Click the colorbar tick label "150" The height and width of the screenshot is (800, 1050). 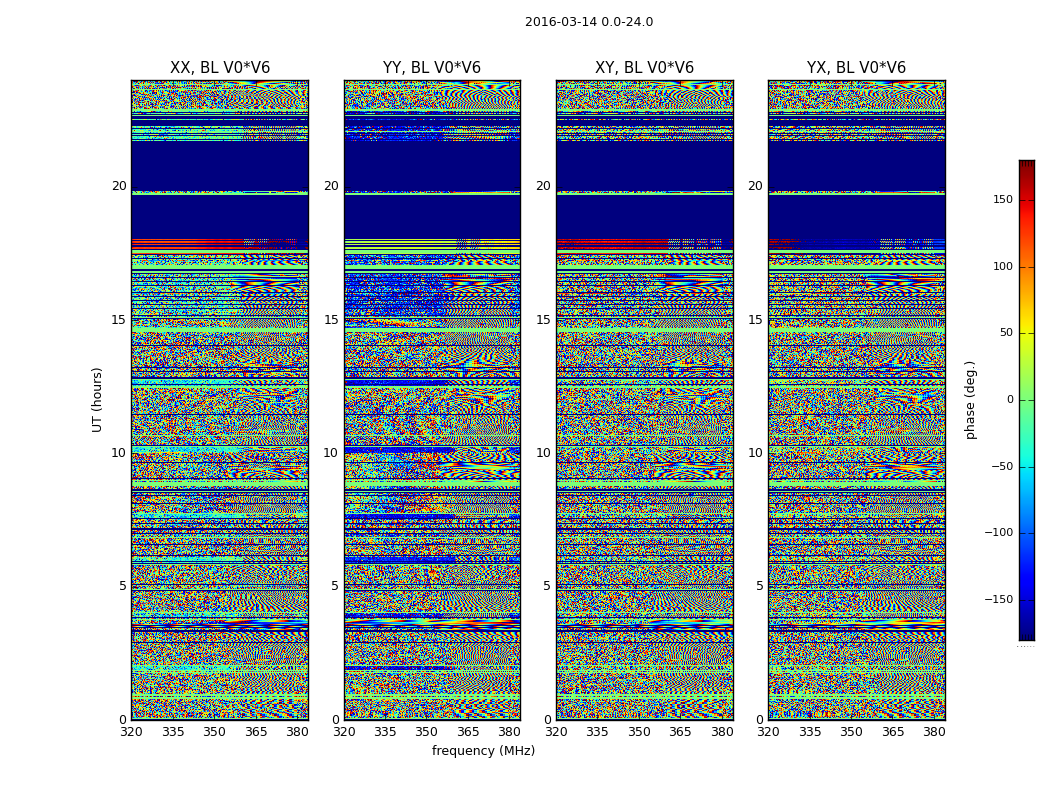[1003, 199]
